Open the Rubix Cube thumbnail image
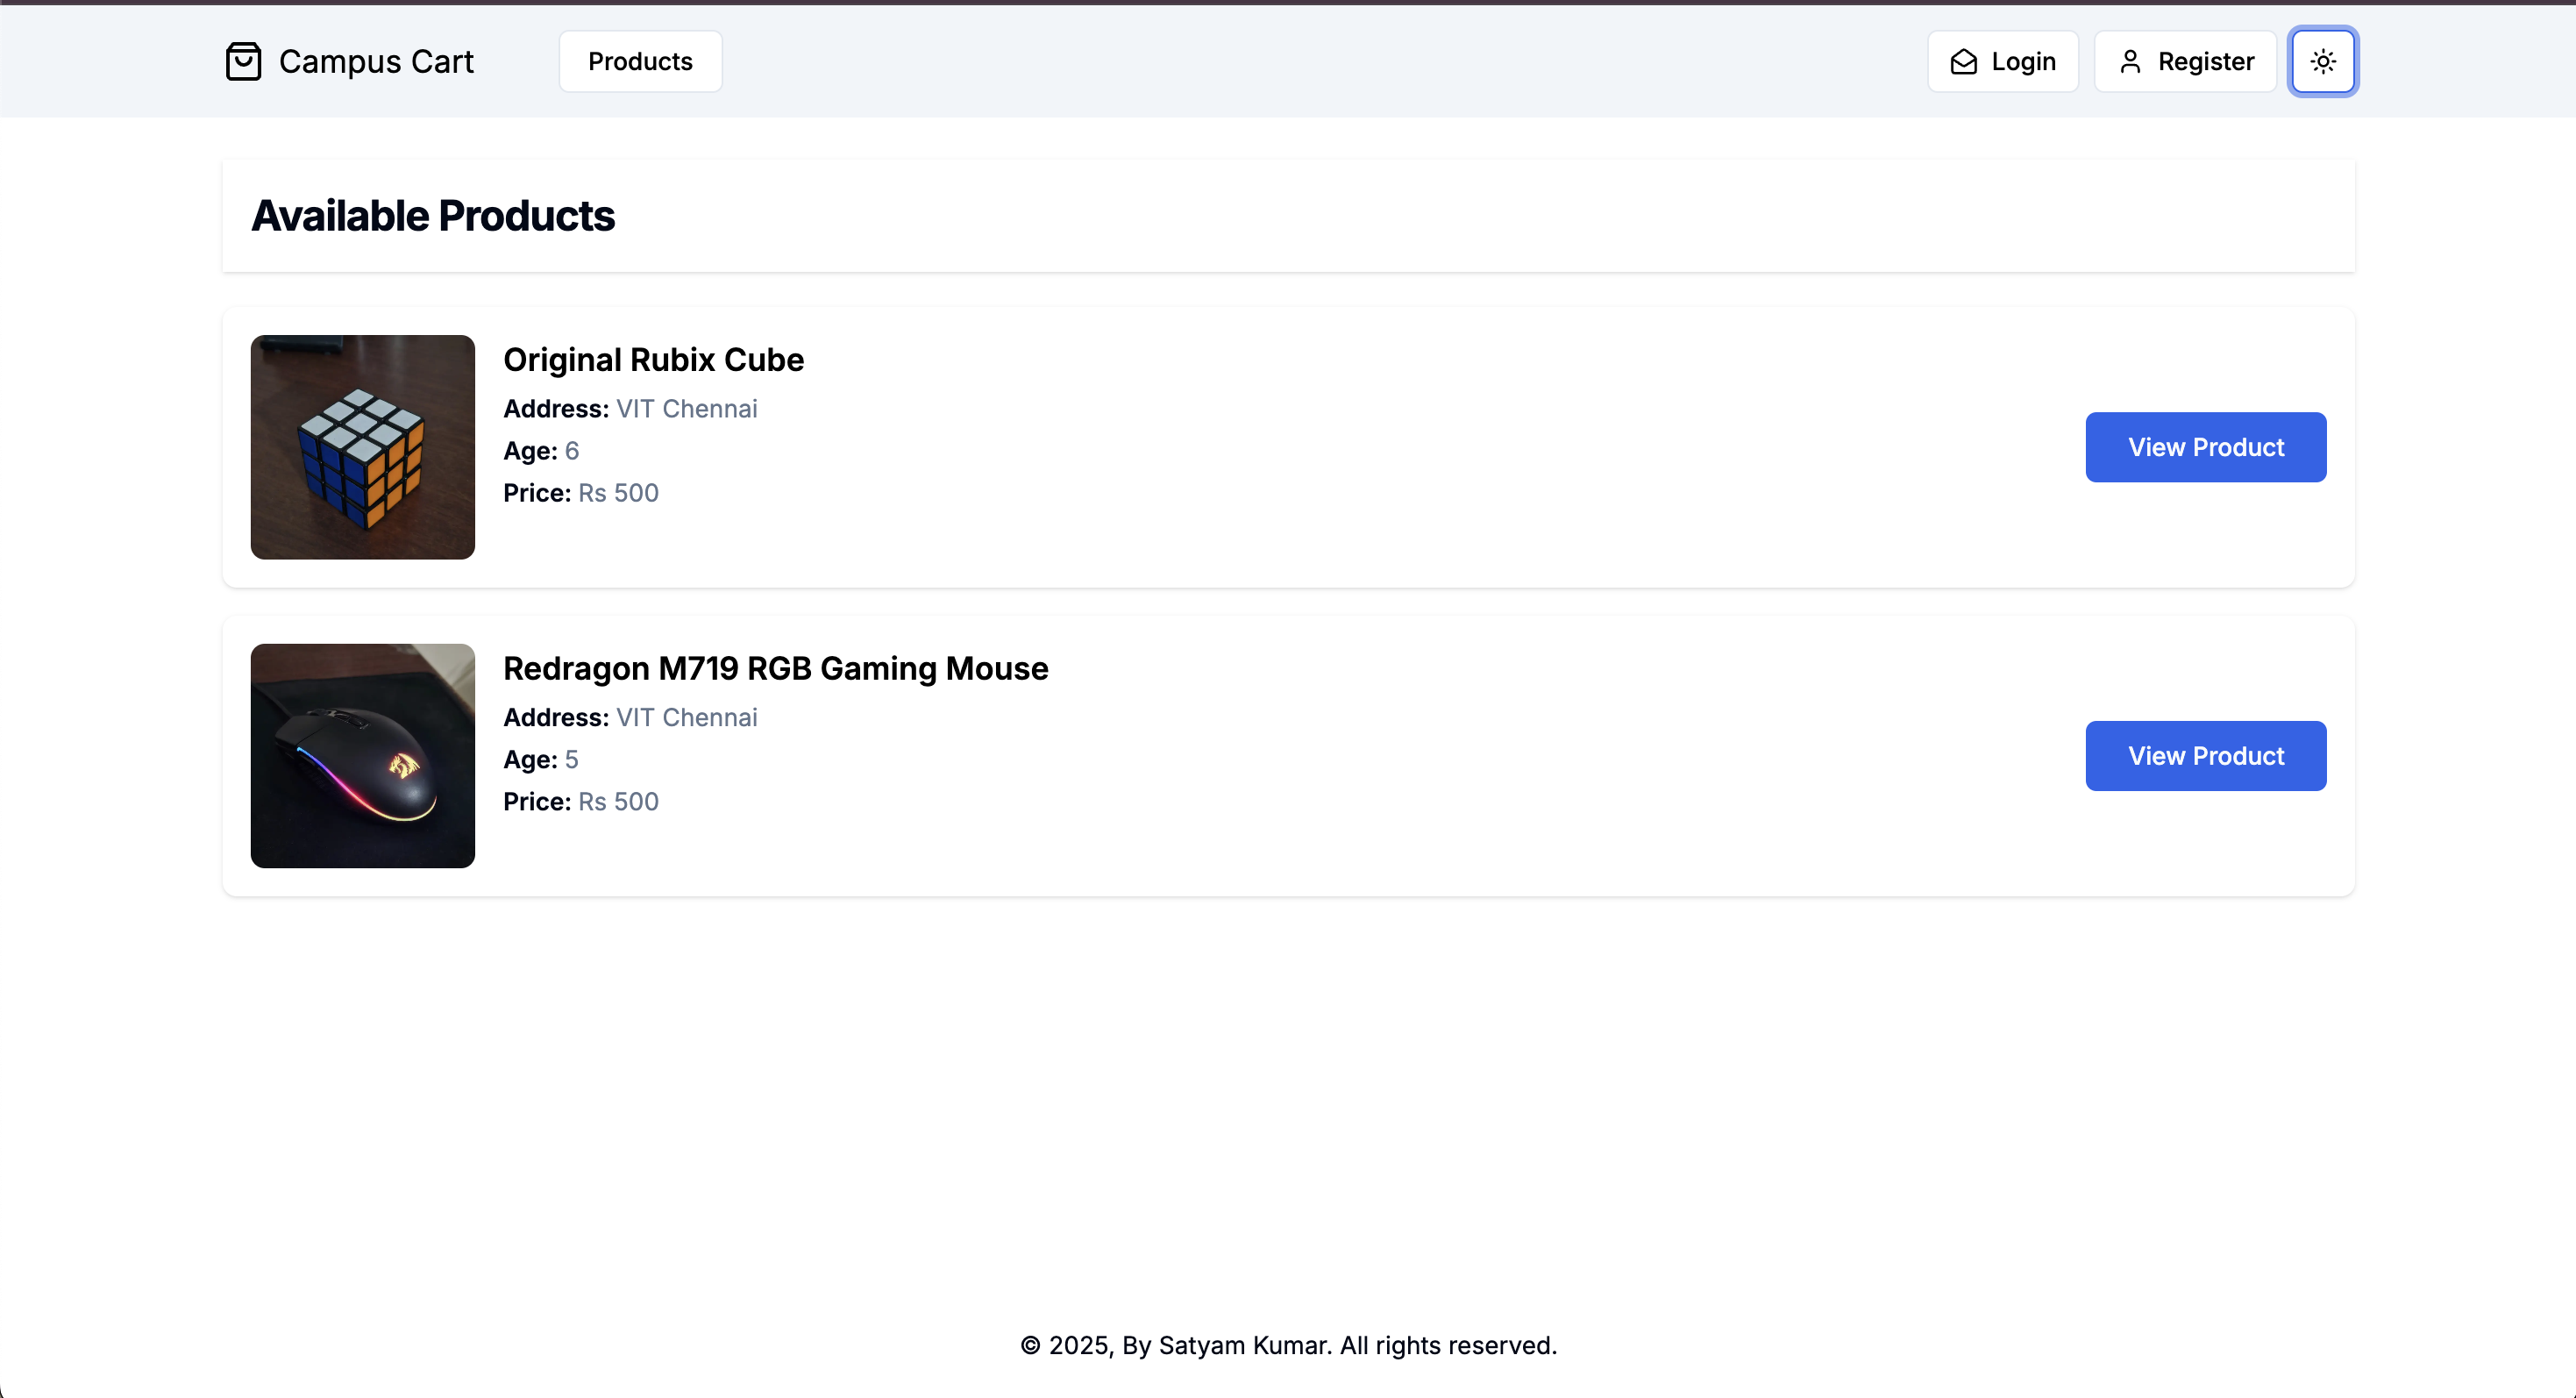 click(362, 447)
